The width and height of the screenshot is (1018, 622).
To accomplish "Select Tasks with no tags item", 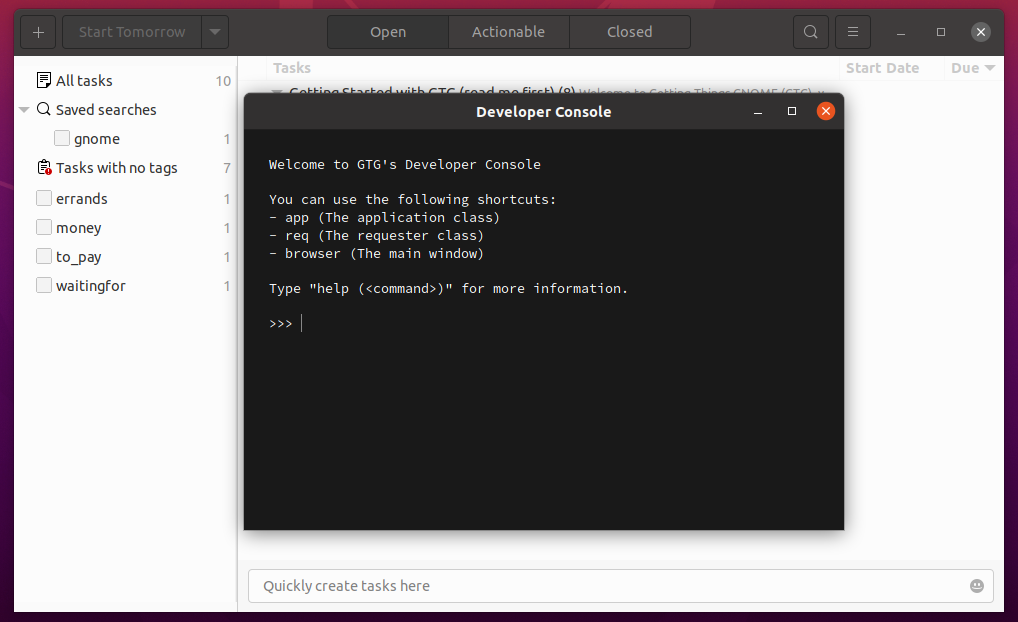I will 116,168.
